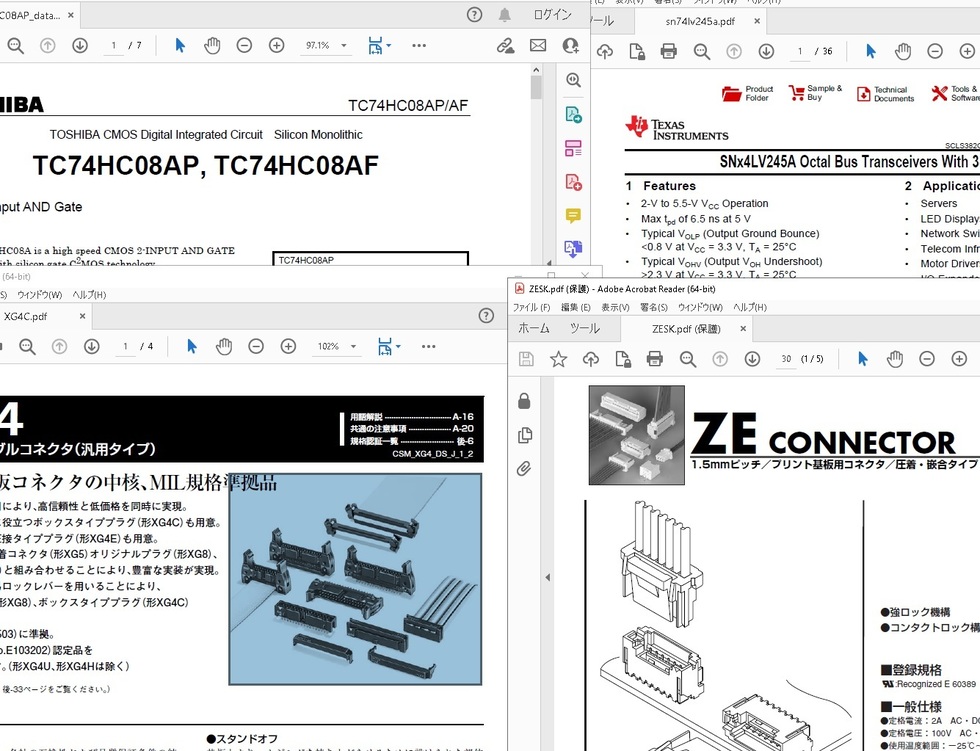Open the search tool in TC74HC08AP right pane
Image resolution: width=980 pixels, height=751 pixels.
coord(573,80)
